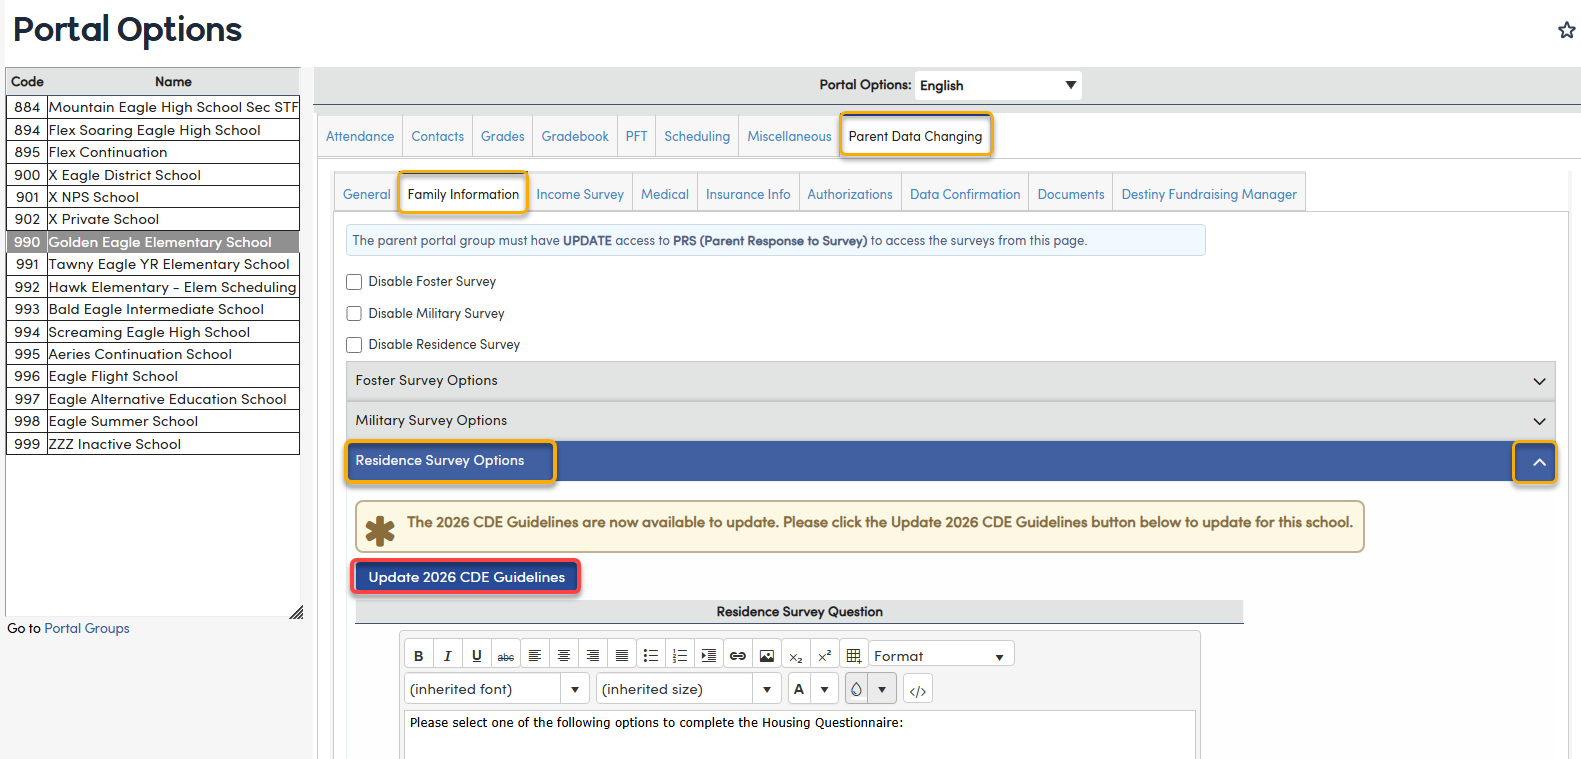
Task: Open the Data Confirmation sub-tab
Action: click(x=965, y=195)
